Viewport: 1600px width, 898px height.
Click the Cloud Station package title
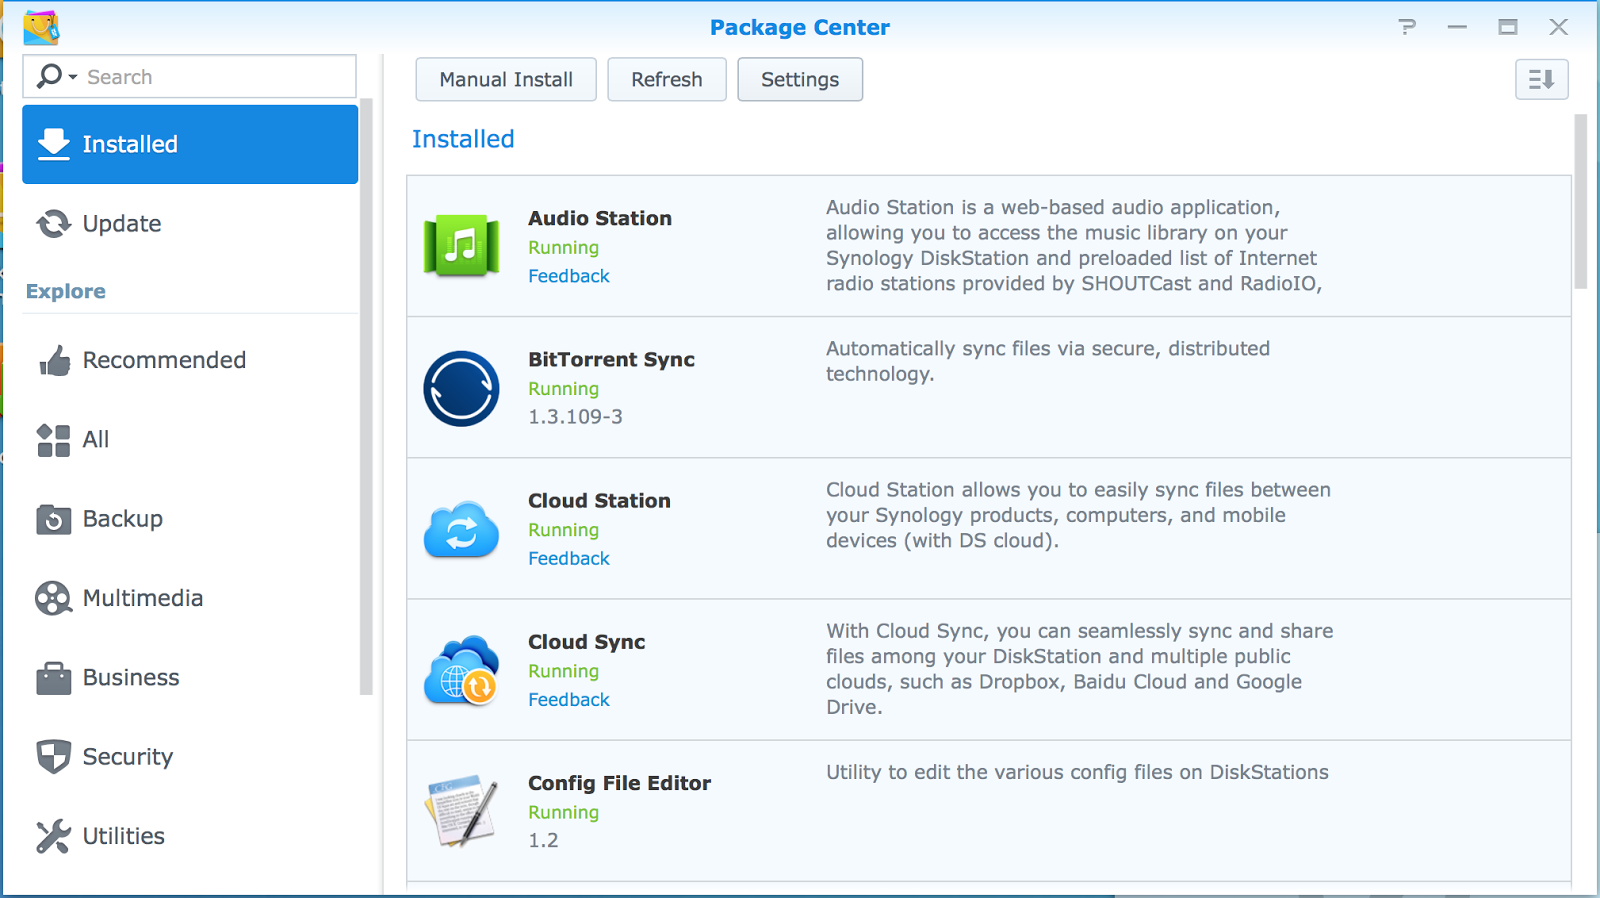click(x=599, y=500)
